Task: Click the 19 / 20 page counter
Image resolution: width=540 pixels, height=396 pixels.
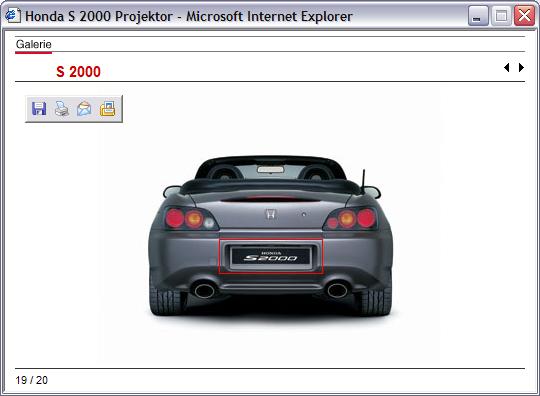Action: [31, 380]
